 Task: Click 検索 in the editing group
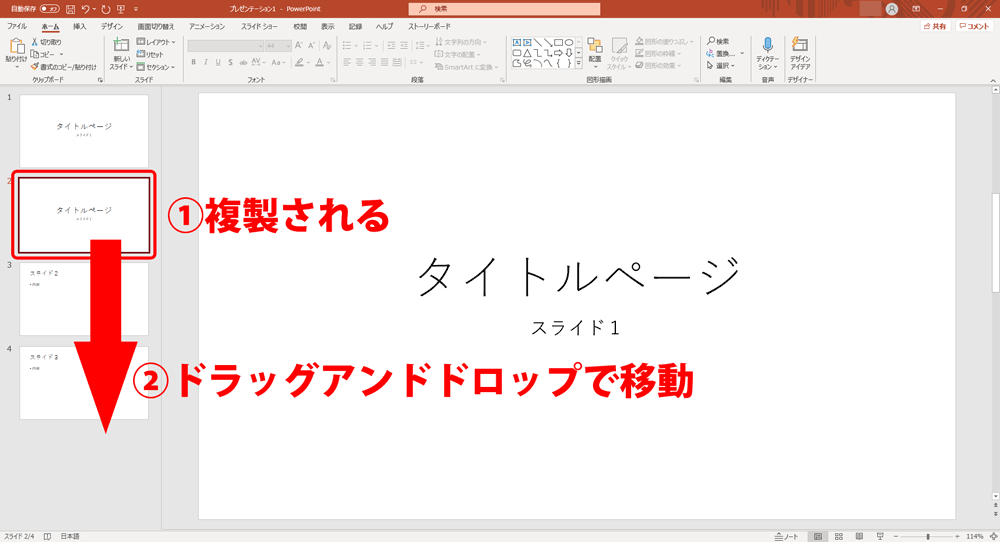718,42
